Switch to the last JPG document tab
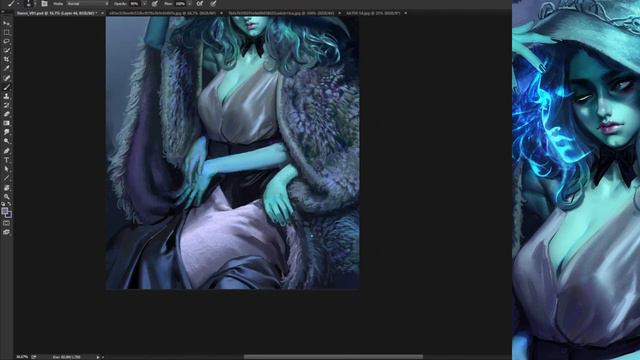Screen dimensions: 640x360 (x=373, y=13)
